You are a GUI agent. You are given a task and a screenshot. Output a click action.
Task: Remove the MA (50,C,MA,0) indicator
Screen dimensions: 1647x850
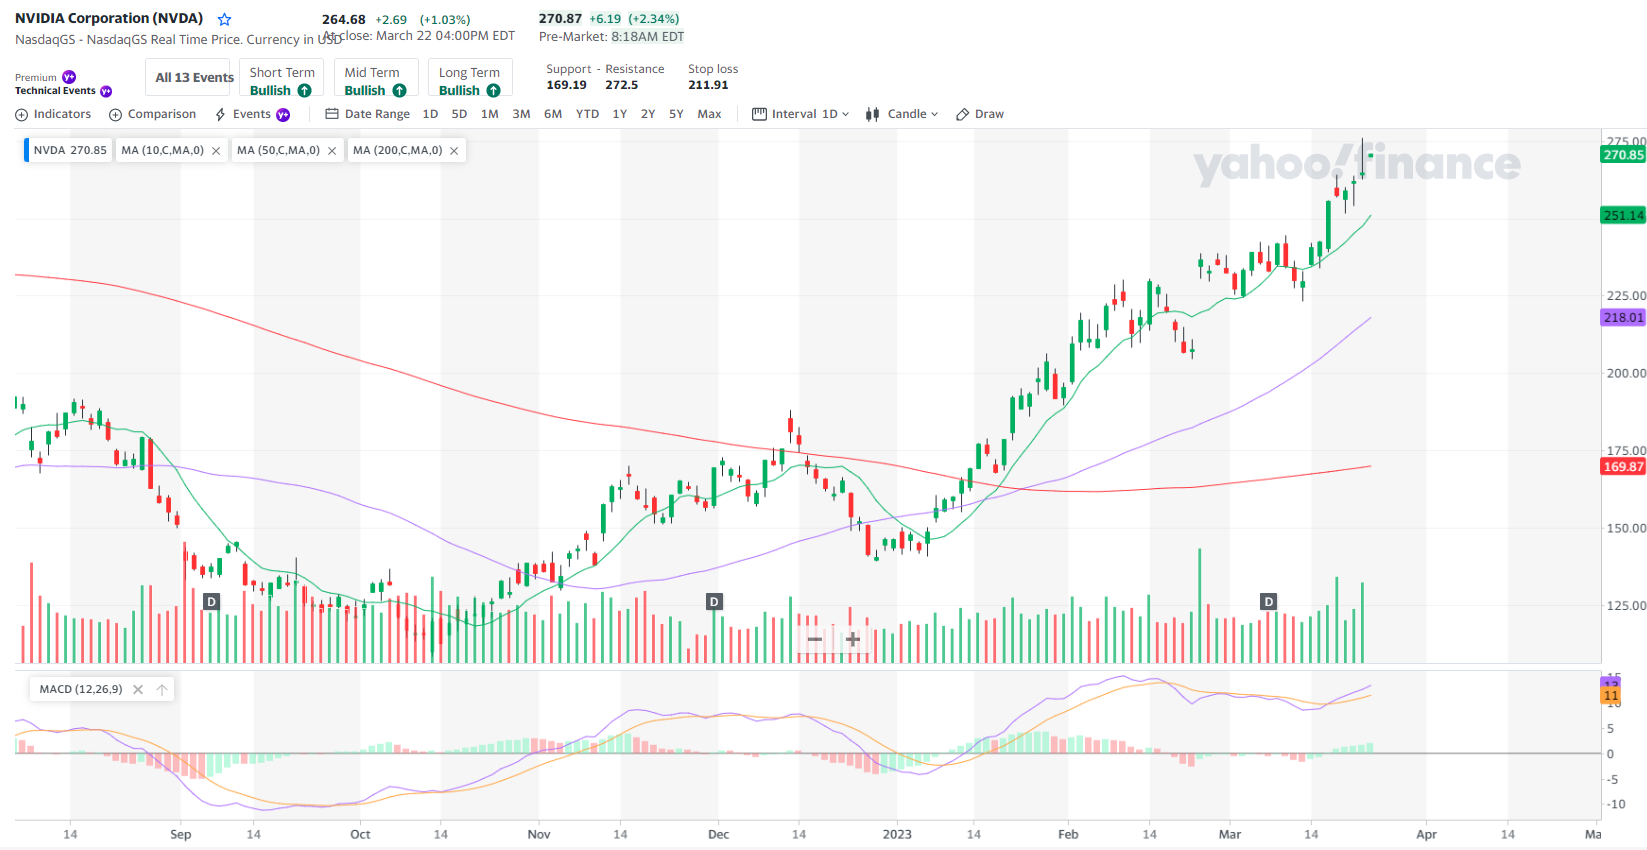coord(332,151)
